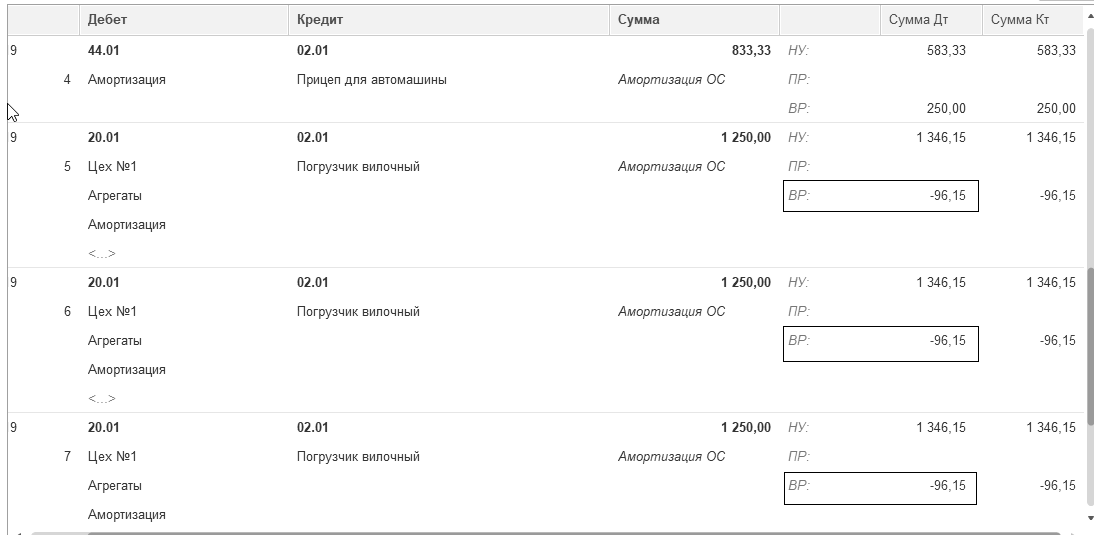Click Агрегаты in row 6
Image resolution: width=1094 pixels, height=535 pixels.
[x=114, y=341]
